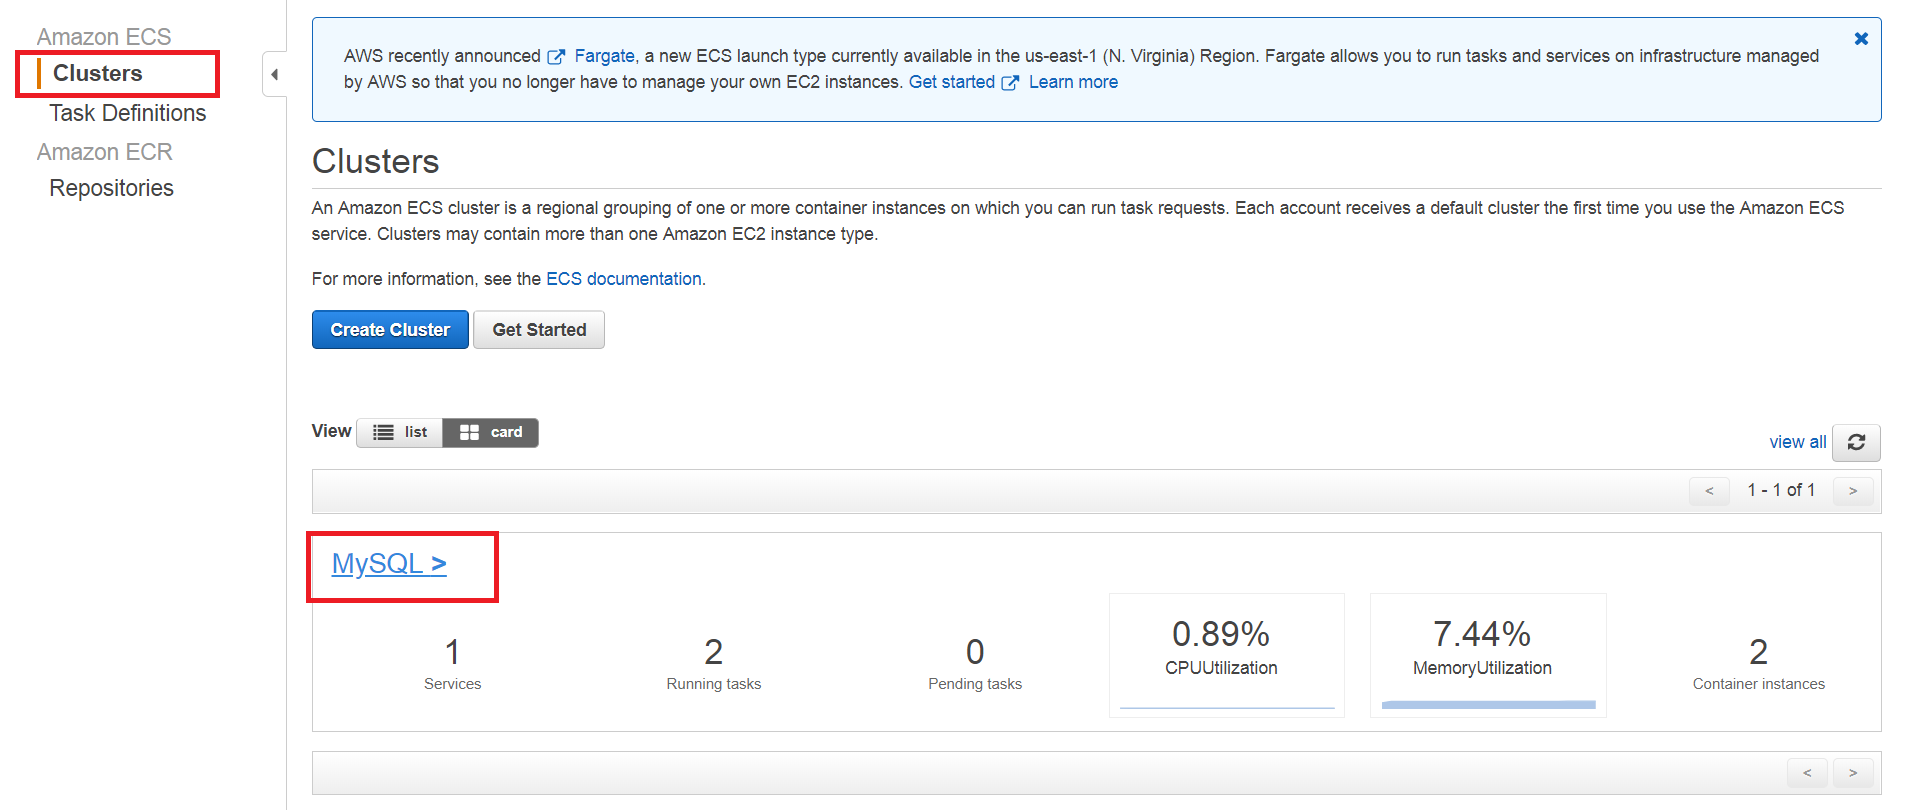The width and height of the screenshot is (1919, 810).
Task: Dismiss the Fargate announcement banner
Action: [1861, 39]
